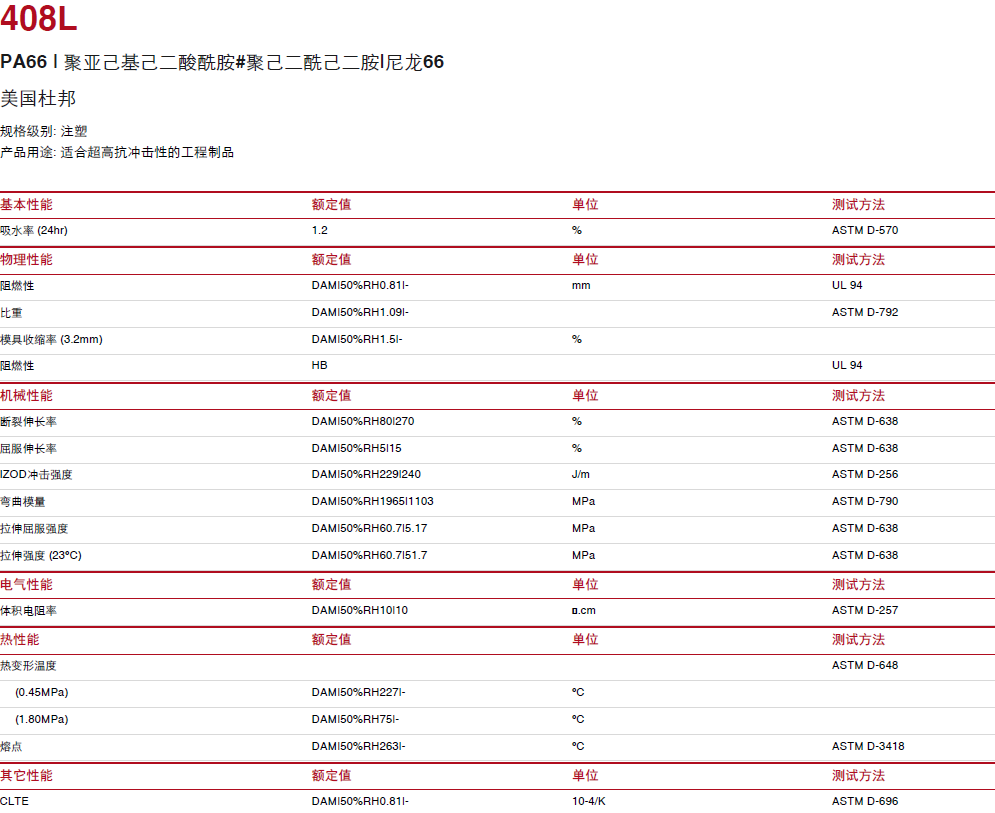
Task: Click the 电气性能 section header
Action: coord(26,585)
